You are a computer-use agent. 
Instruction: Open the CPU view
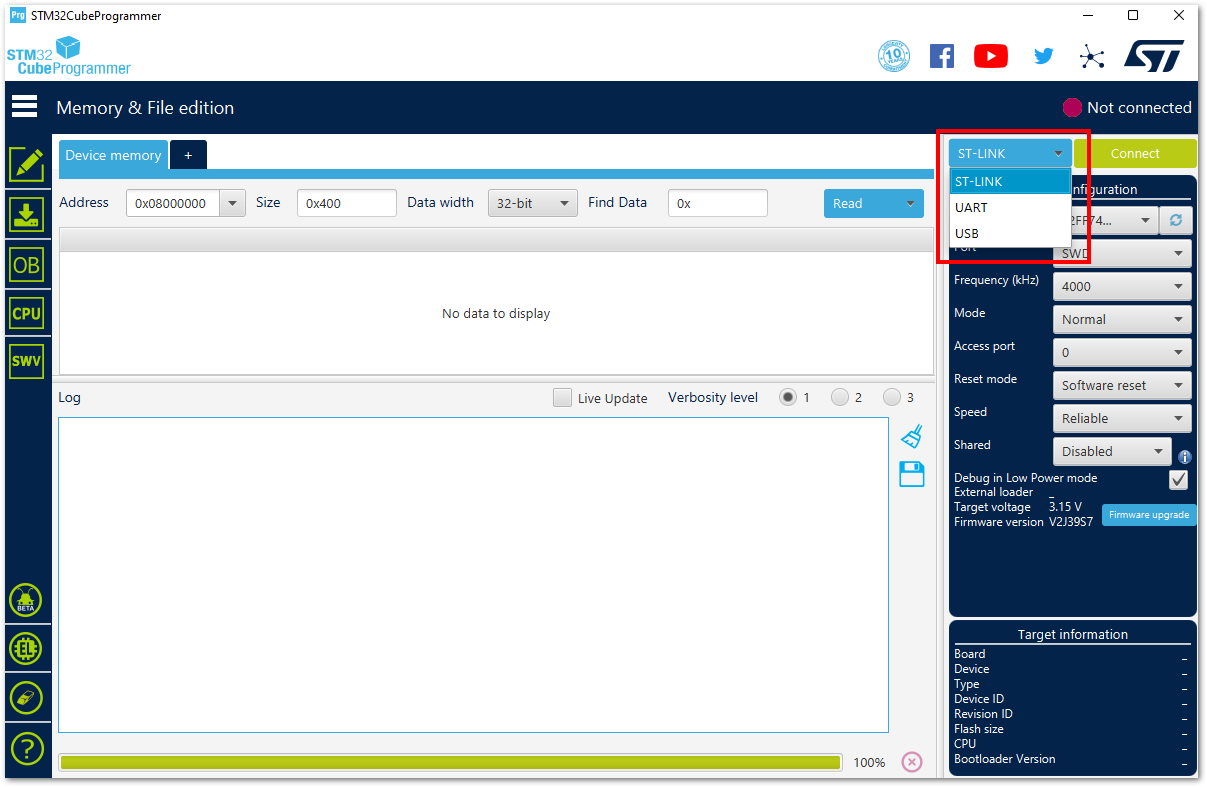coord(26,313)
